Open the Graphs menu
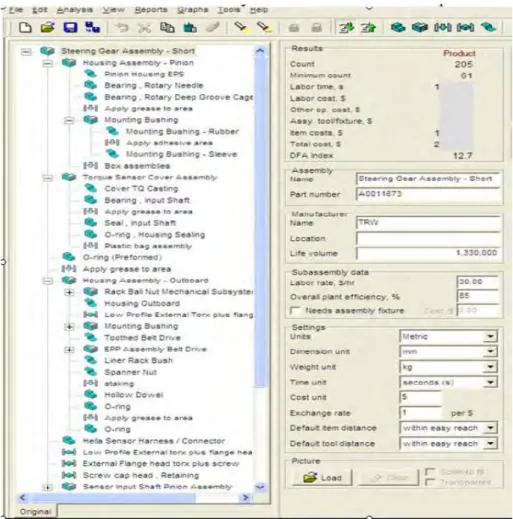Screen dimensions: 513x519 [x=192, y=10]
